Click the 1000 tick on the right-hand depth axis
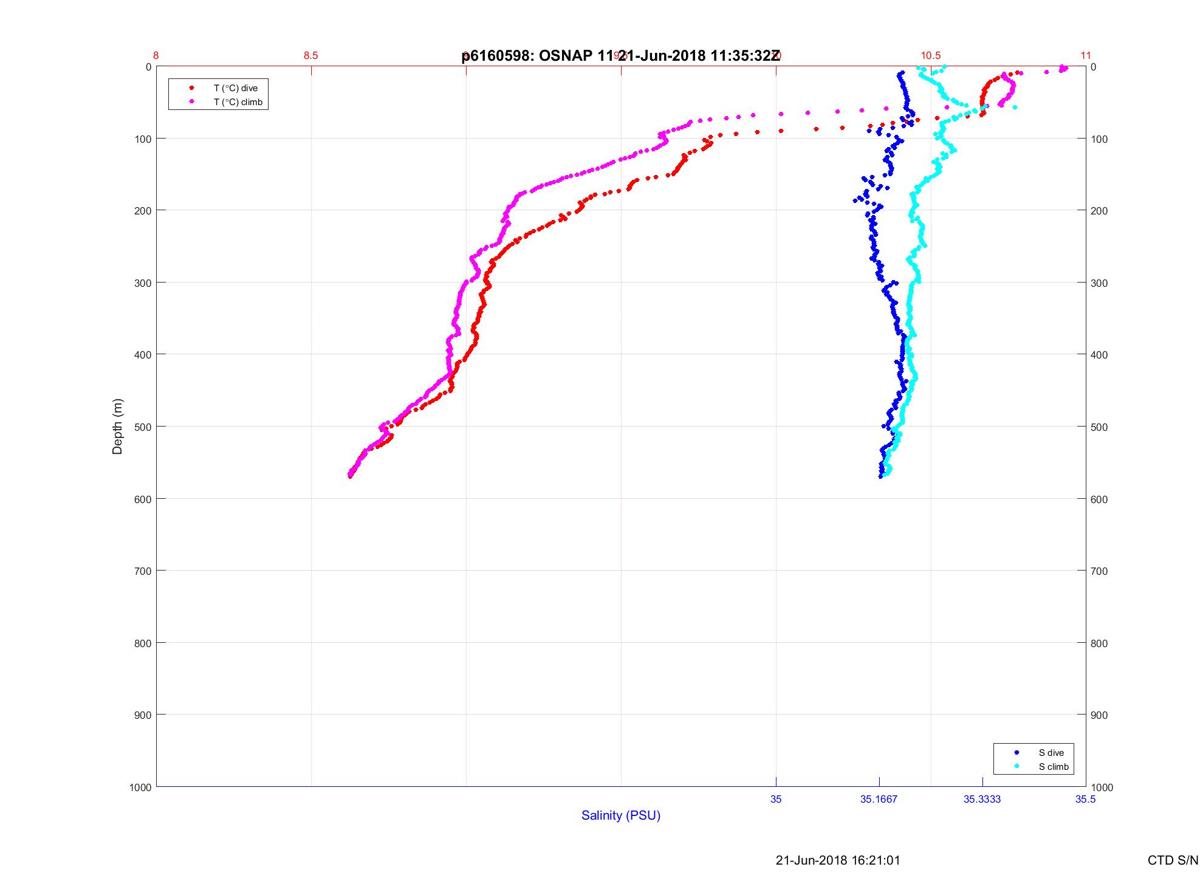This screenshot has width=1200, height=885. coord(1103,787)
